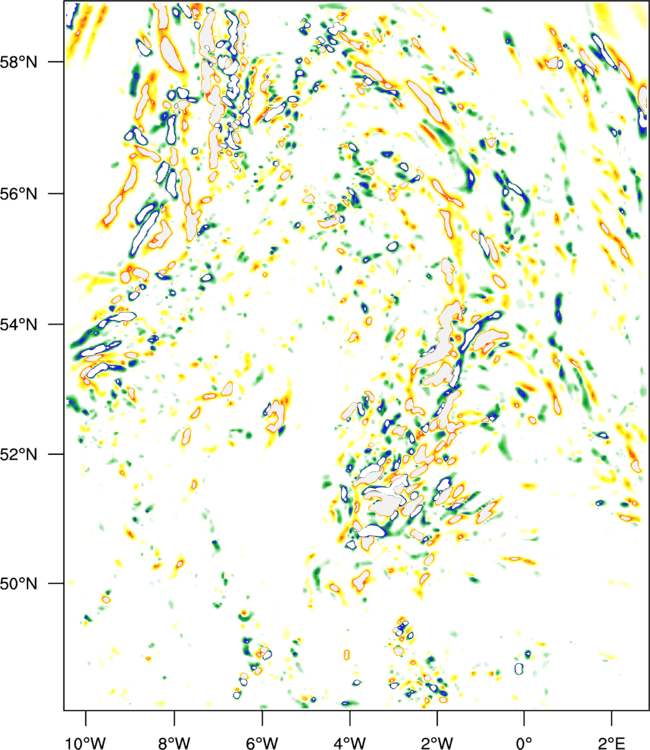Click the 58°N latitude label
Screen dimensions: 650x750
tap(19, 62)
